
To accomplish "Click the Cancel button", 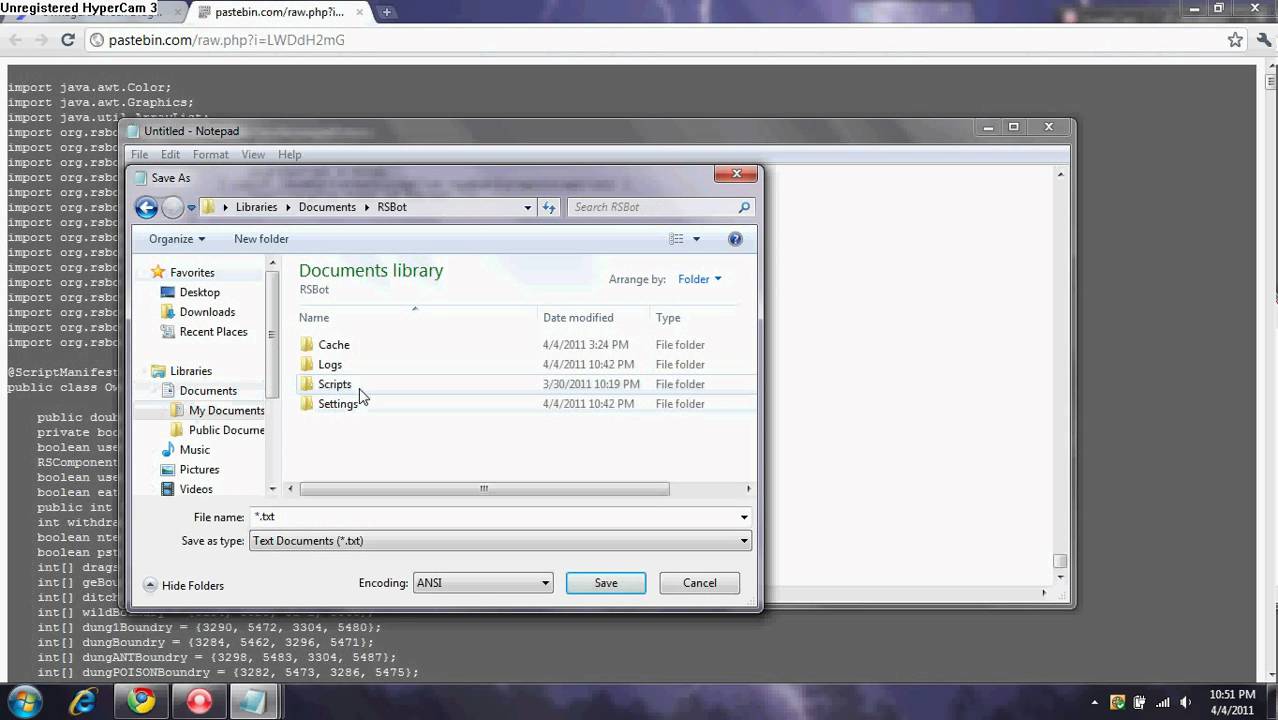I will (x=700, y=583).
